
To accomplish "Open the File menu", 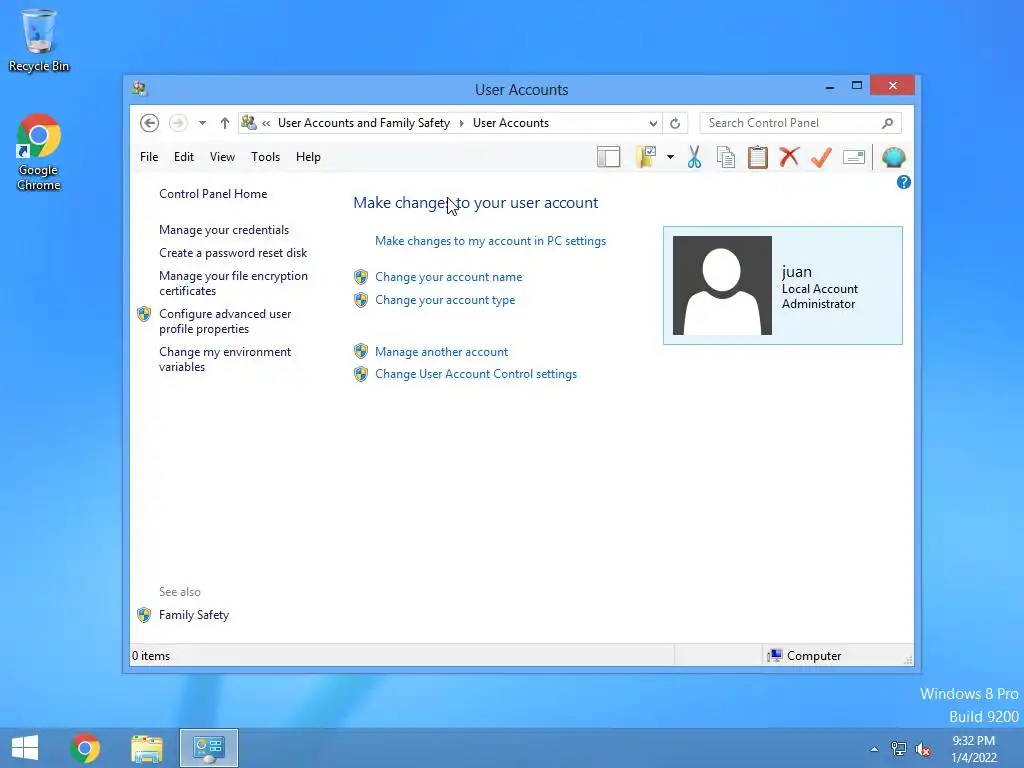I will pos(149,157).
